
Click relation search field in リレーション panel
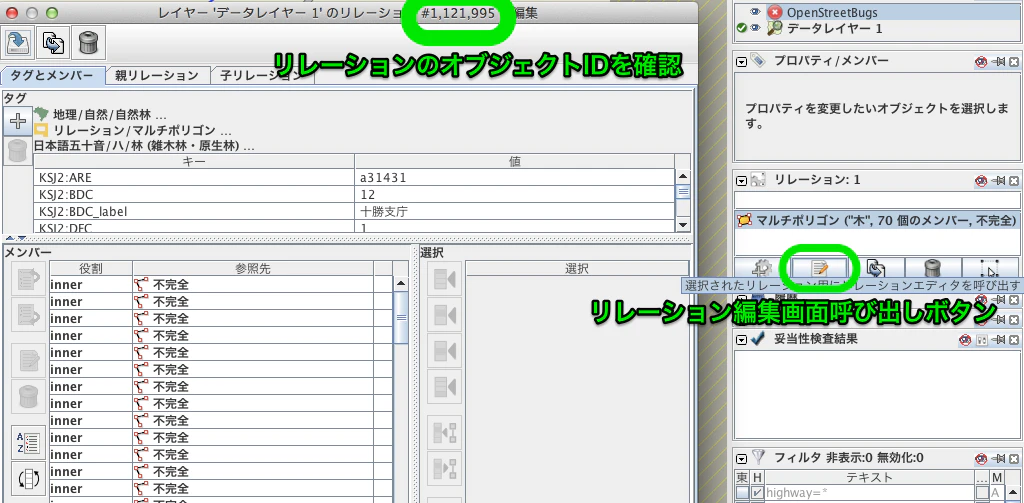click(x=876, y=200)
